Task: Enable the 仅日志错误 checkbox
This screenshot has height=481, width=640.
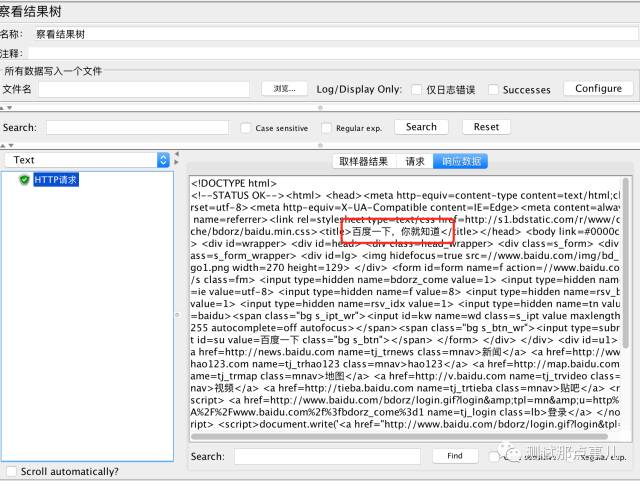Action: point(416,89)
